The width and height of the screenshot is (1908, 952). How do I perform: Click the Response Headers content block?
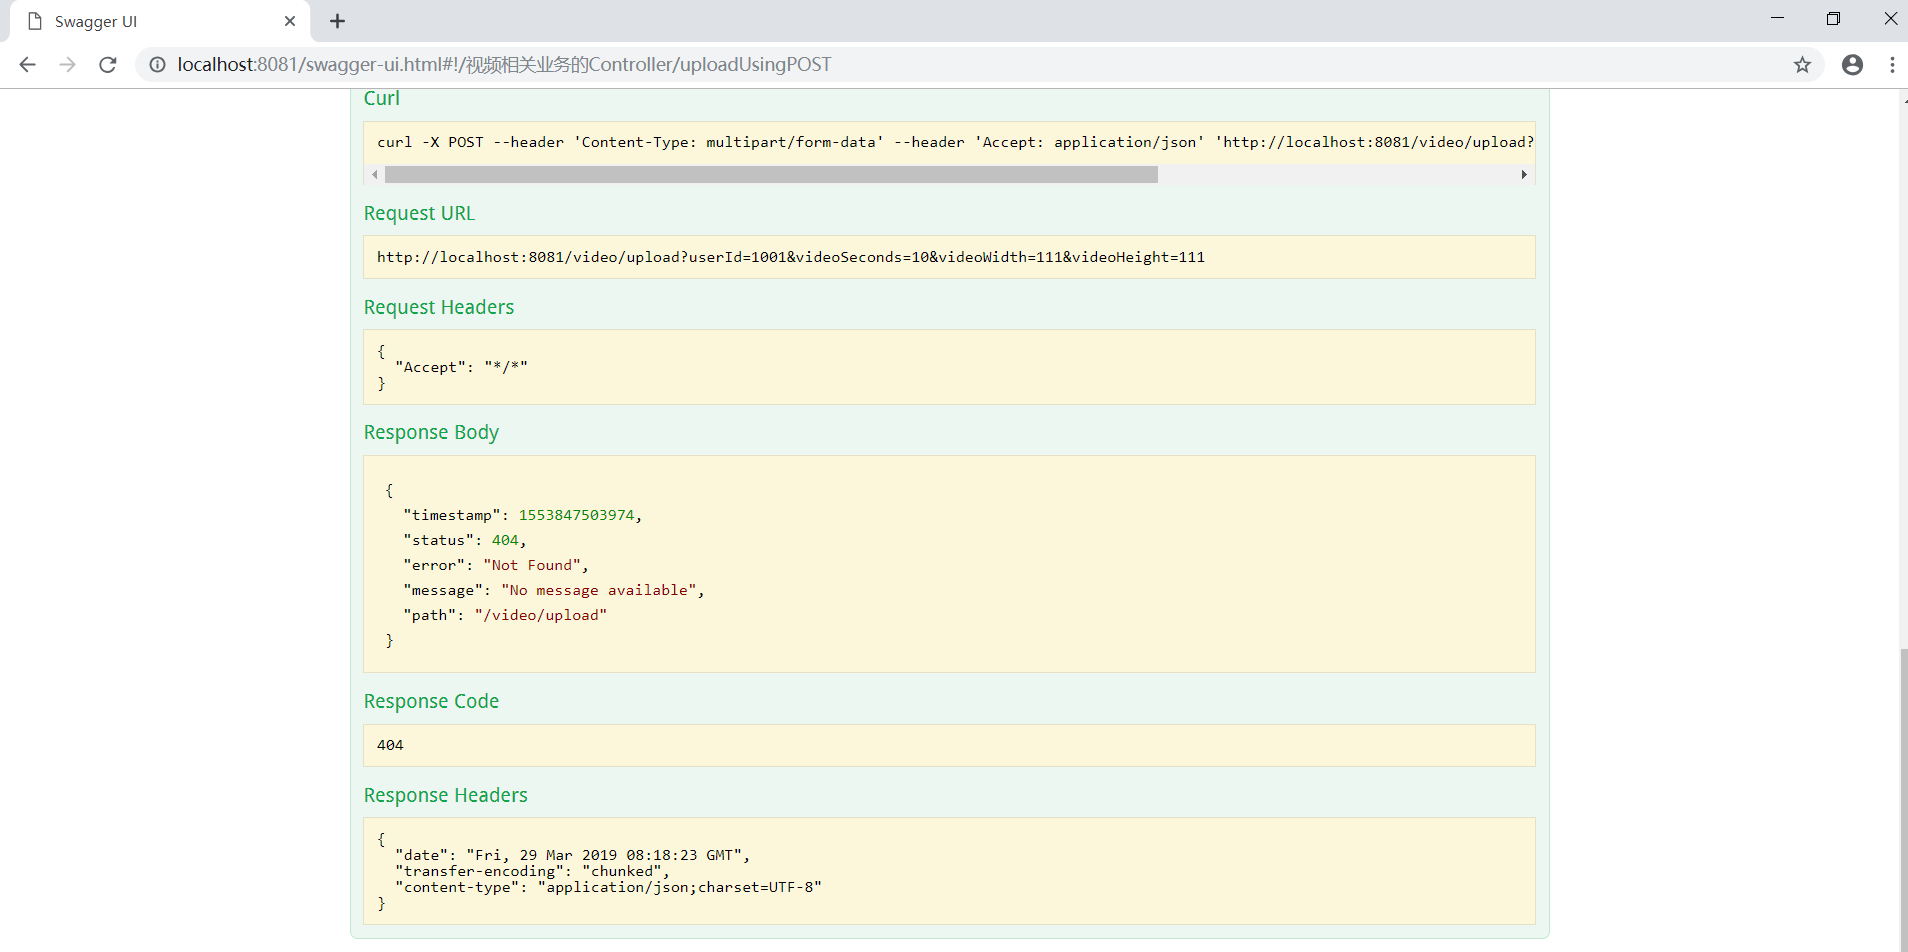pyautogui.click(x=948, y=871)
